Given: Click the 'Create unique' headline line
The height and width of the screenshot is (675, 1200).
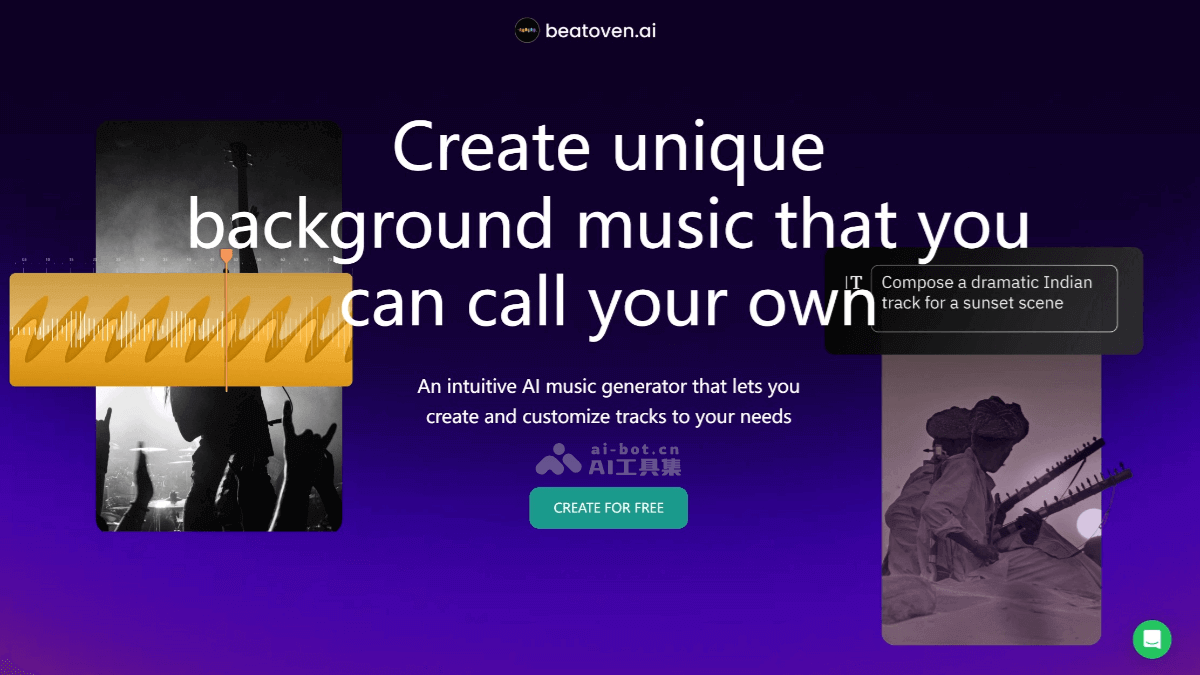Looking at the screenshot, I should [x=608, y=145].
